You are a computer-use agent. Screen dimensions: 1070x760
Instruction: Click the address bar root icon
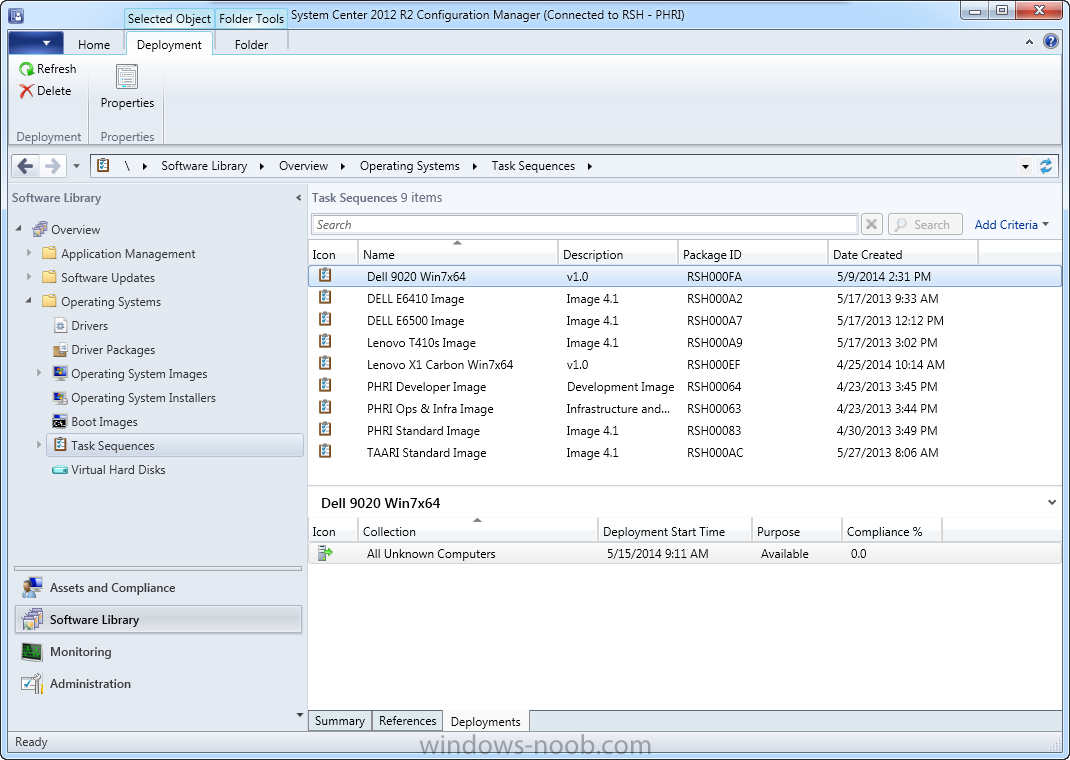[103, 165]
